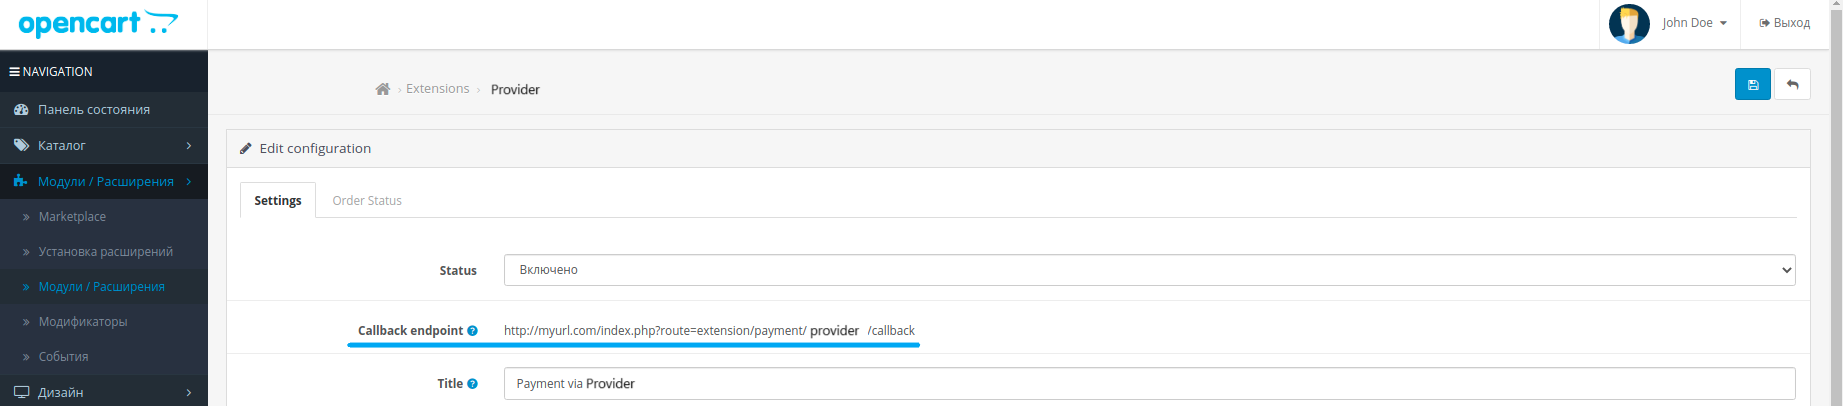Click the home icon in breadcrumb
Screen dimensions: 1843x406
382,89
